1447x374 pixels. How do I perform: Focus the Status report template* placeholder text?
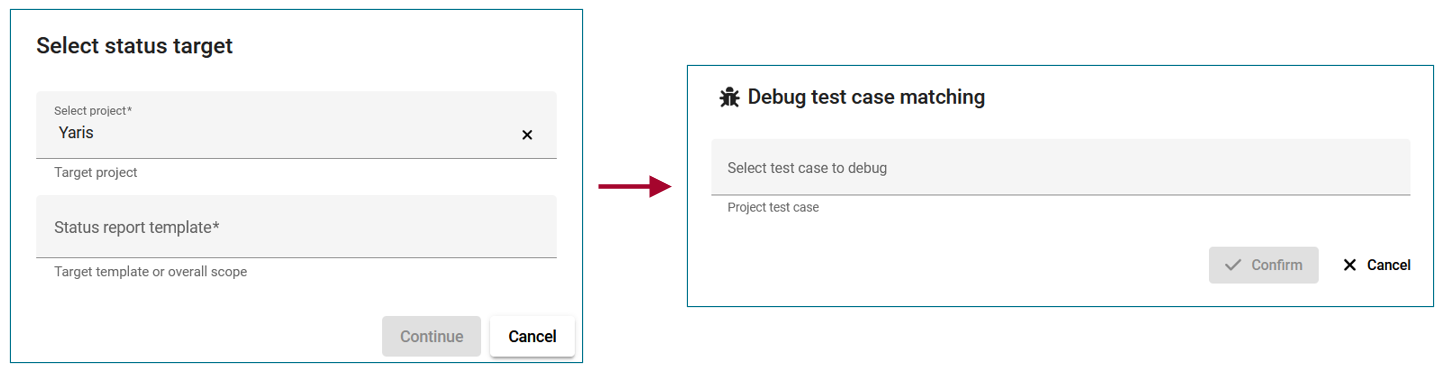pyautogui.click(x=137, y=227)
